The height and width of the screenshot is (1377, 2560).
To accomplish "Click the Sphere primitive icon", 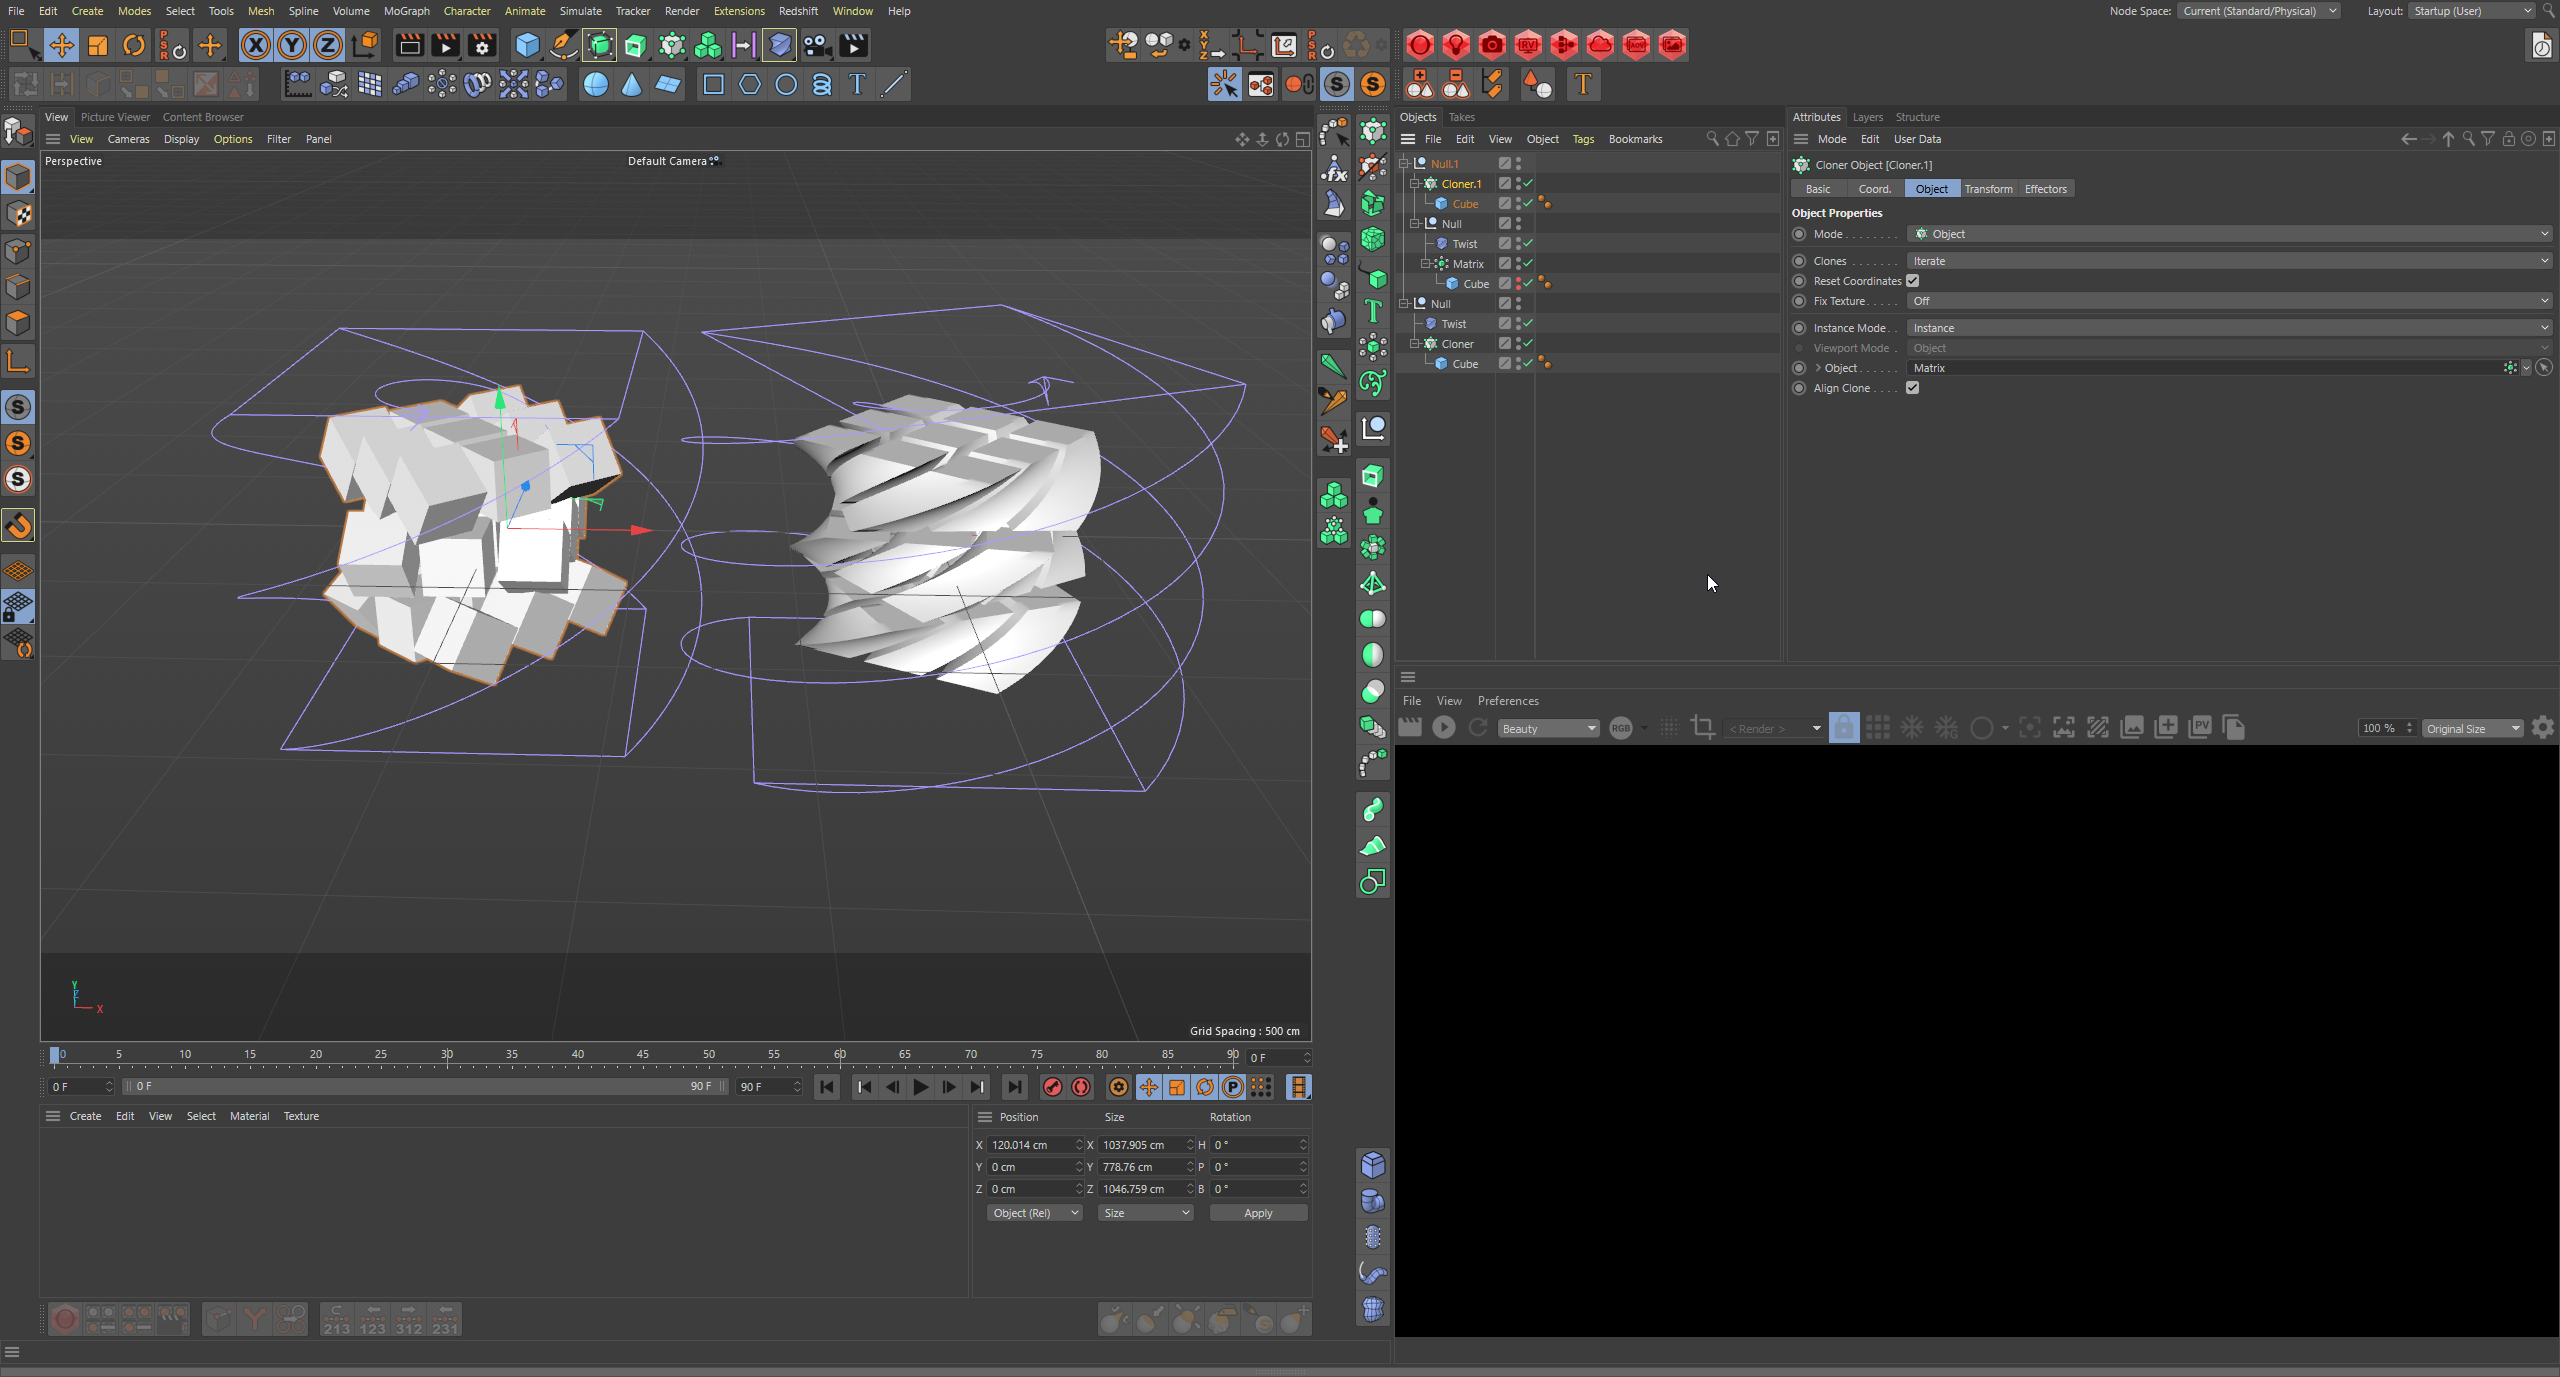I will pyautogui.click(x=596, y=85).
